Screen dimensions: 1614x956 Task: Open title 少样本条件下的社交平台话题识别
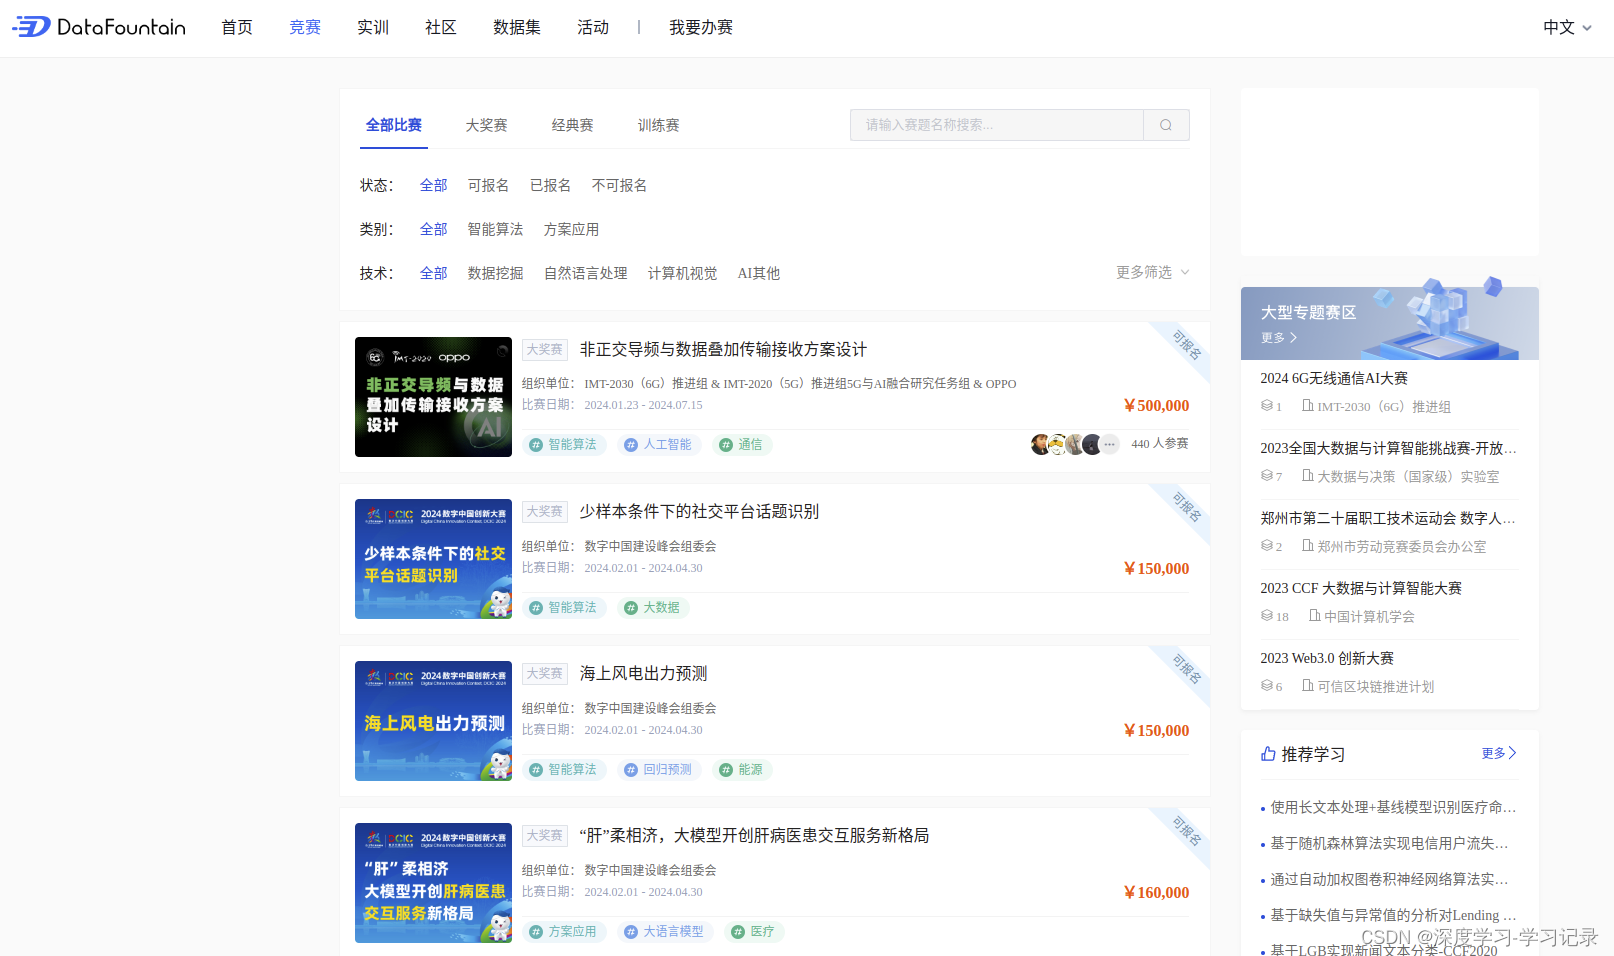(699, 511)
